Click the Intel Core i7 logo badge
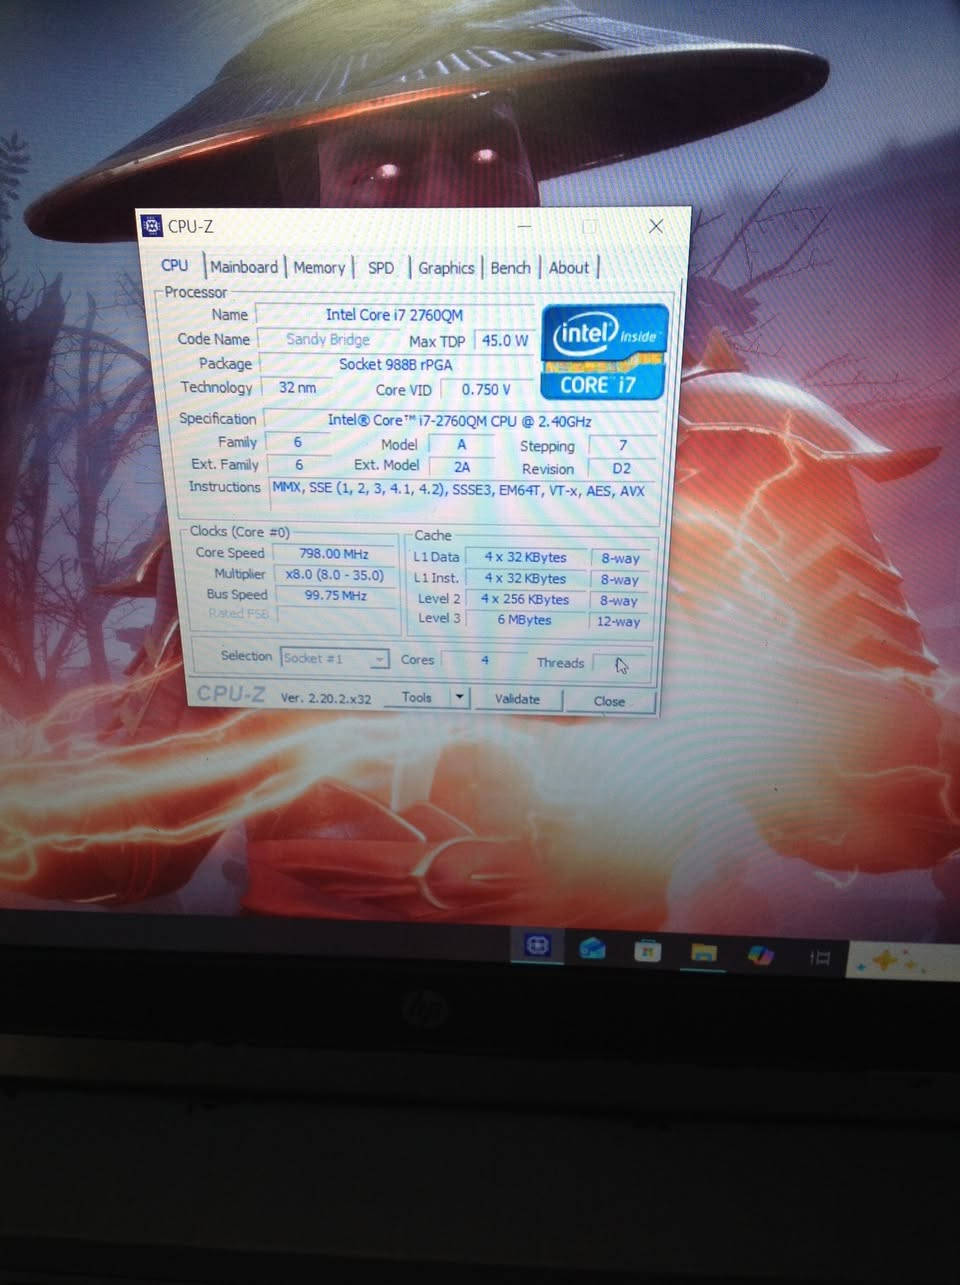The height and width of the screenshot is (1285, 960). pos(604,352)
